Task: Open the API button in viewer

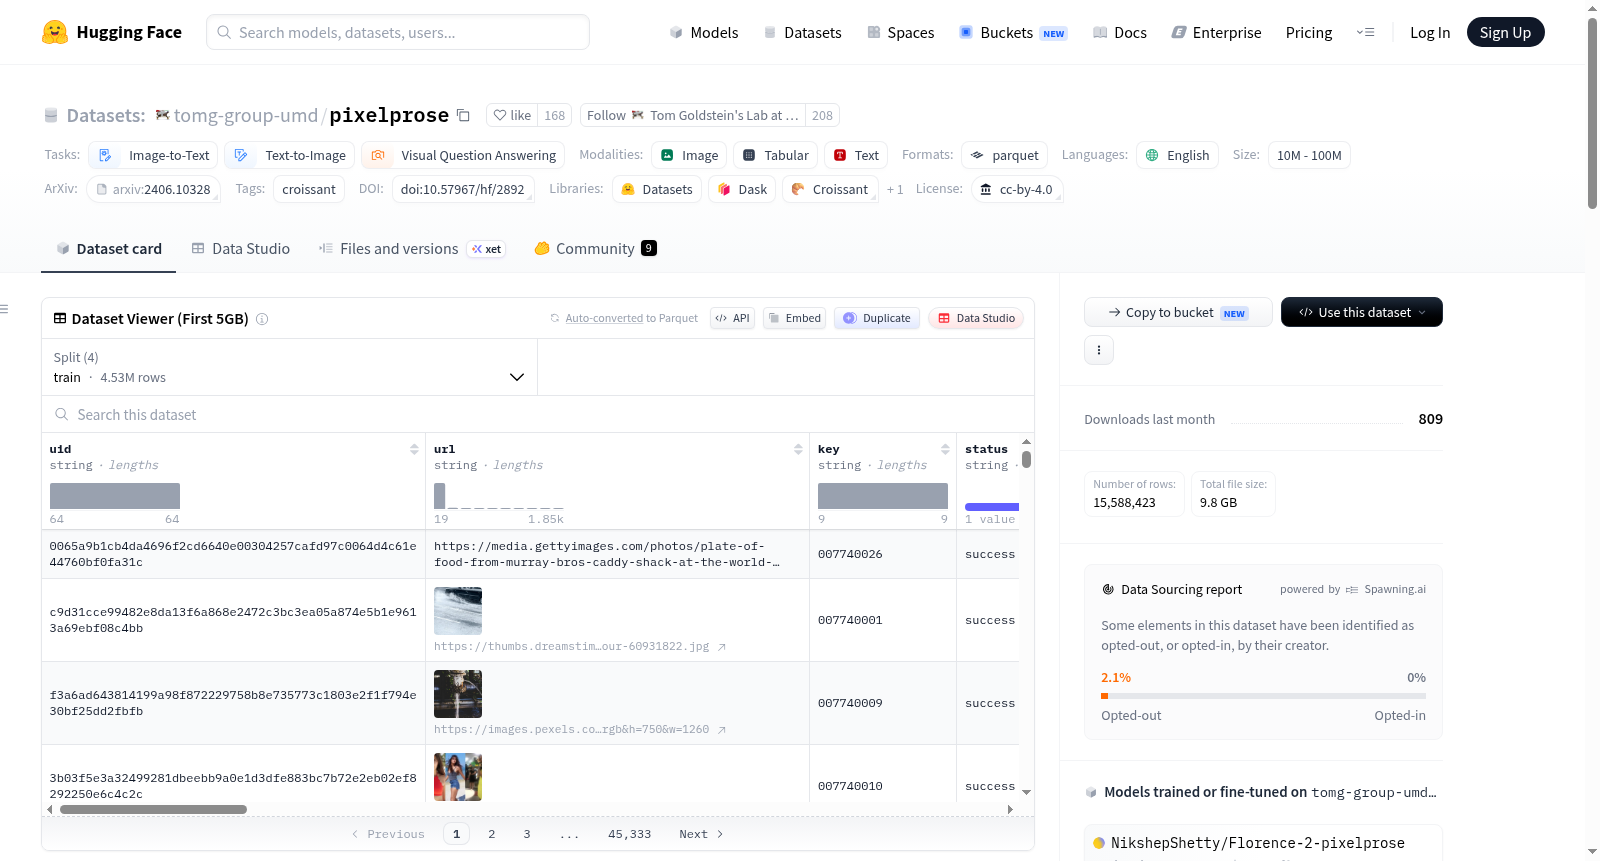Action: click(x=732, y=318)
